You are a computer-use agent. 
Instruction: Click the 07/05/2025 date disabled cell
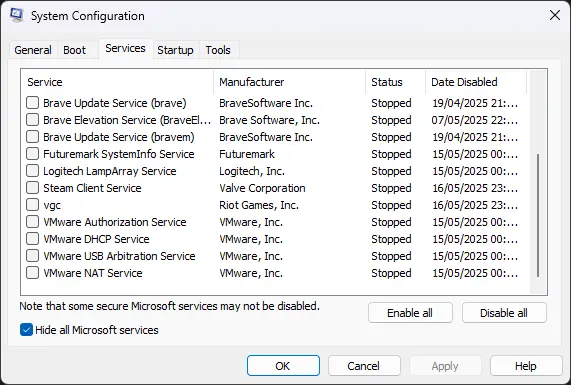(475, 120)
